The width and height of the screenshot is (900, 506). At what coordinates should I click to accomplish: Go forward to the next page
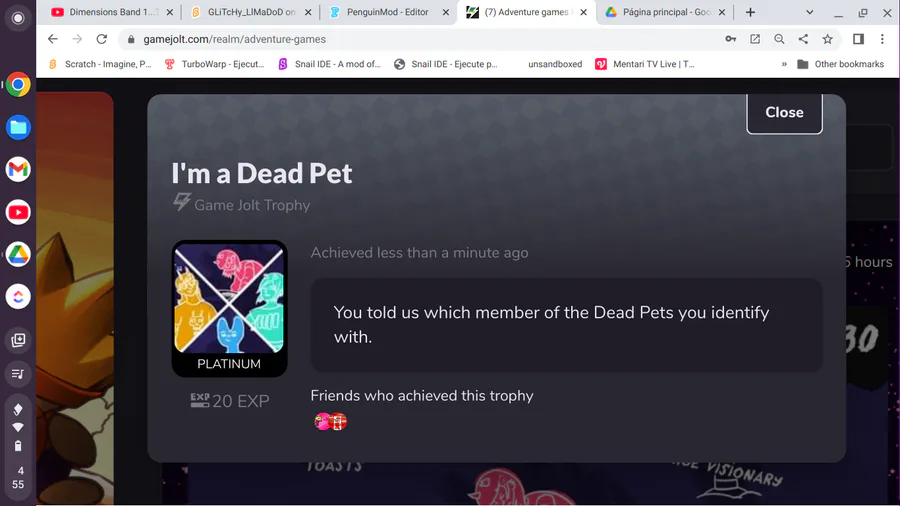(x=77, y=39)
